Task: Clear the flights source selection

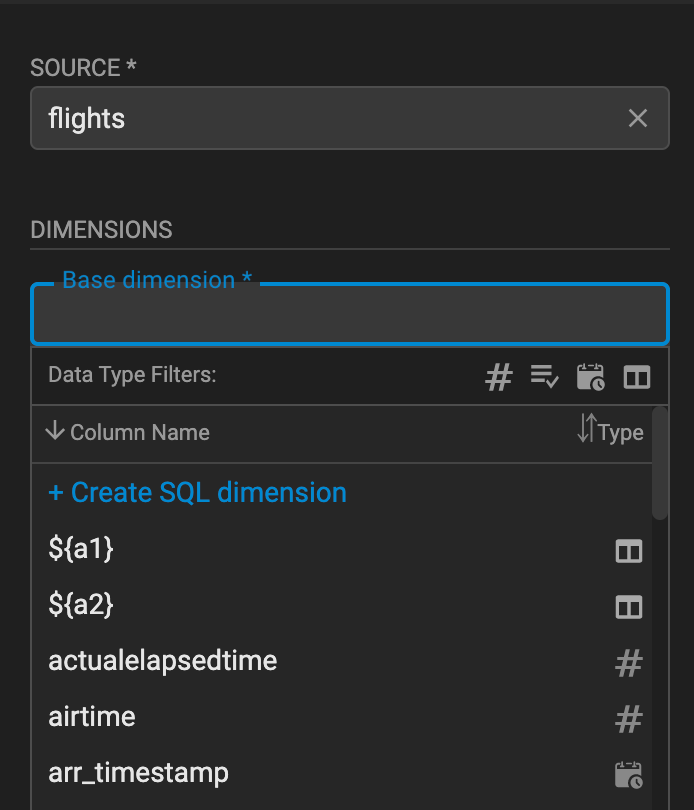Action: 638,118
